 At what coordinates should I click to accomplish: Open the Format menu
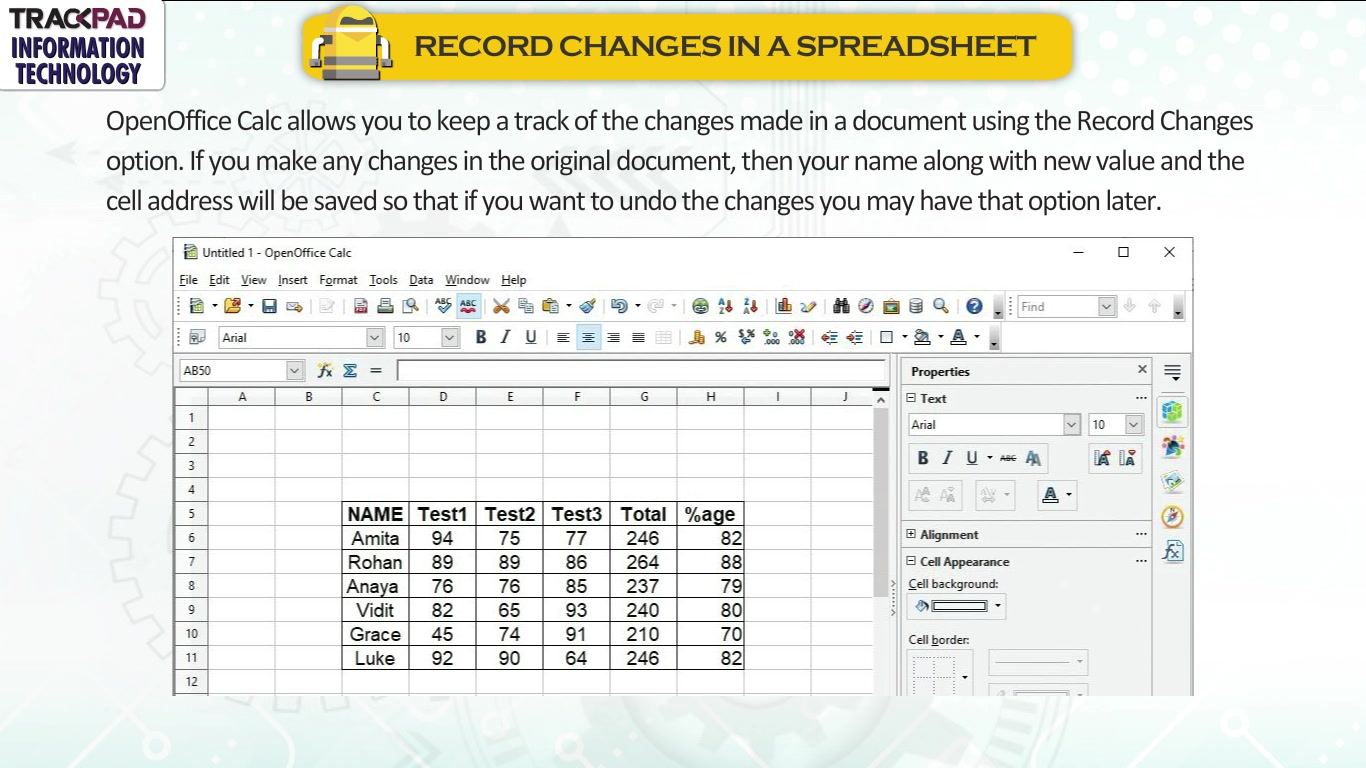pyautogui.click(x=338, y=280)
